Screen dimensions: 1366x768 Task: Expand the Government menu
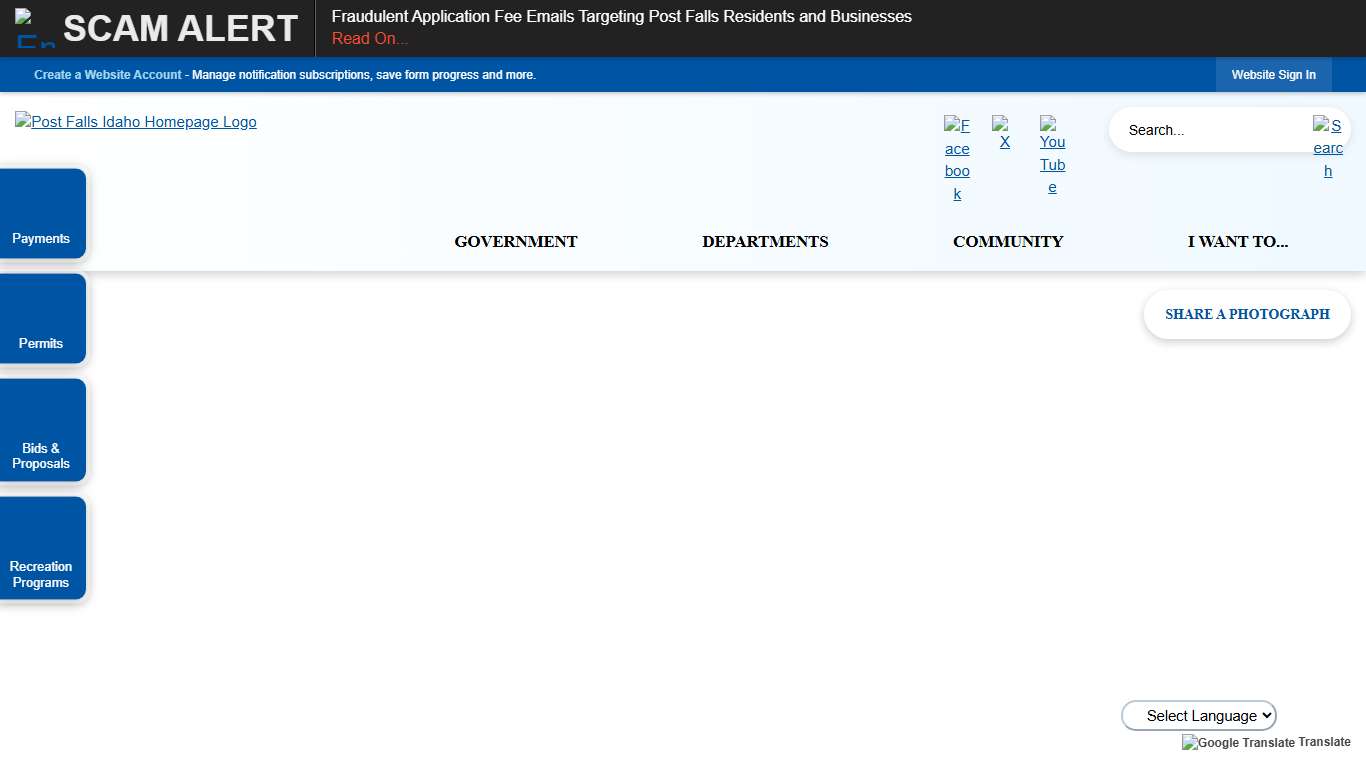(x=515, y=242)
